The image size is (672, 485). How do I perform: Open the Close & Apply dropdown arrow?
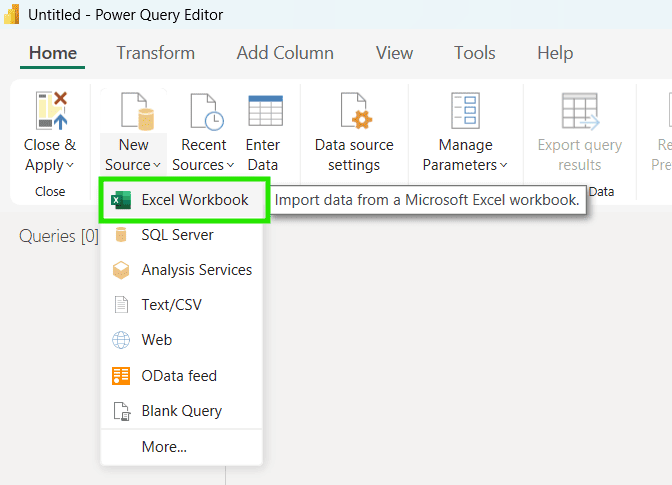70,165
